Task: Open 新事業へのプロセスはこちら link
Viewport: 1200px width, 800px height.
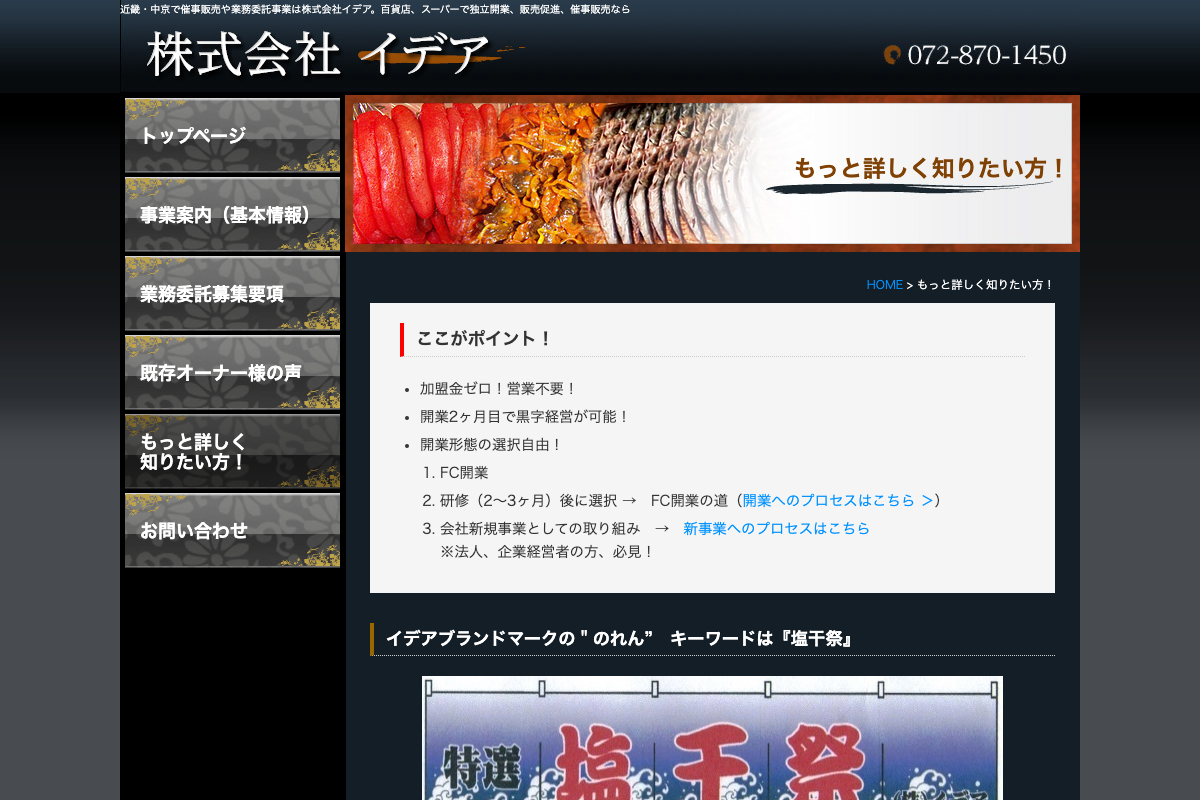Action: (x=776, y=528)
